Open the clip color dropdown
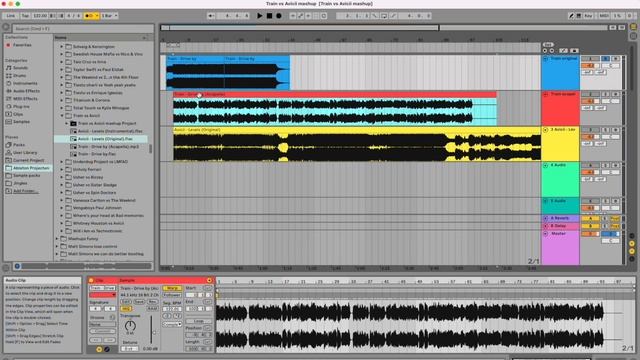640x360 pixels. (102, 295)
